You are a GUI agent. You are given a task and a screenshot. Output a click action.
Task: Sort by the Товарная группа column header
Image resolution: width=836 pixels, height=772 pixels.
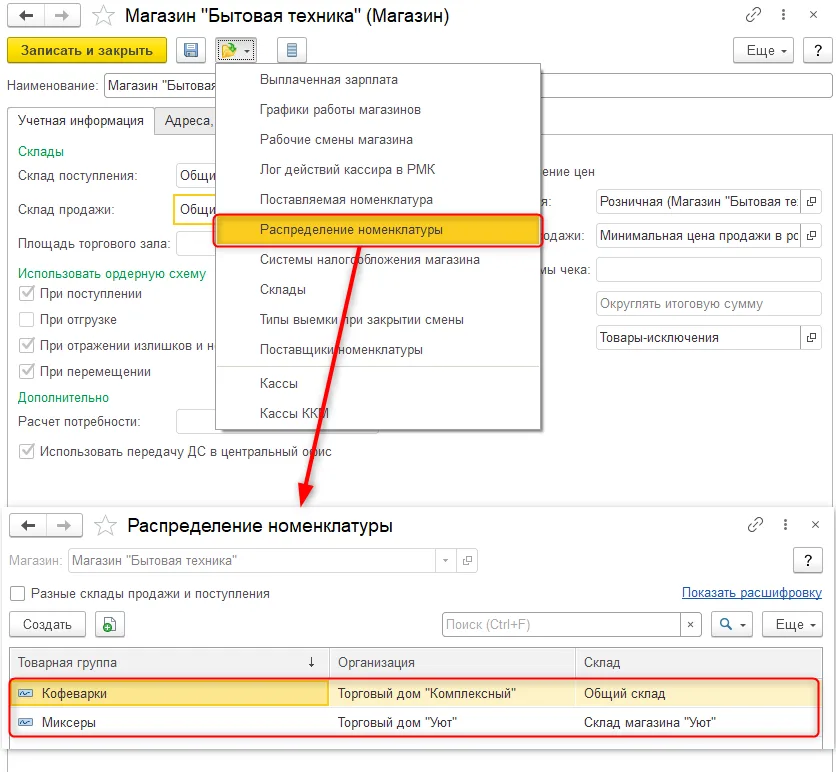pos(169,663)
